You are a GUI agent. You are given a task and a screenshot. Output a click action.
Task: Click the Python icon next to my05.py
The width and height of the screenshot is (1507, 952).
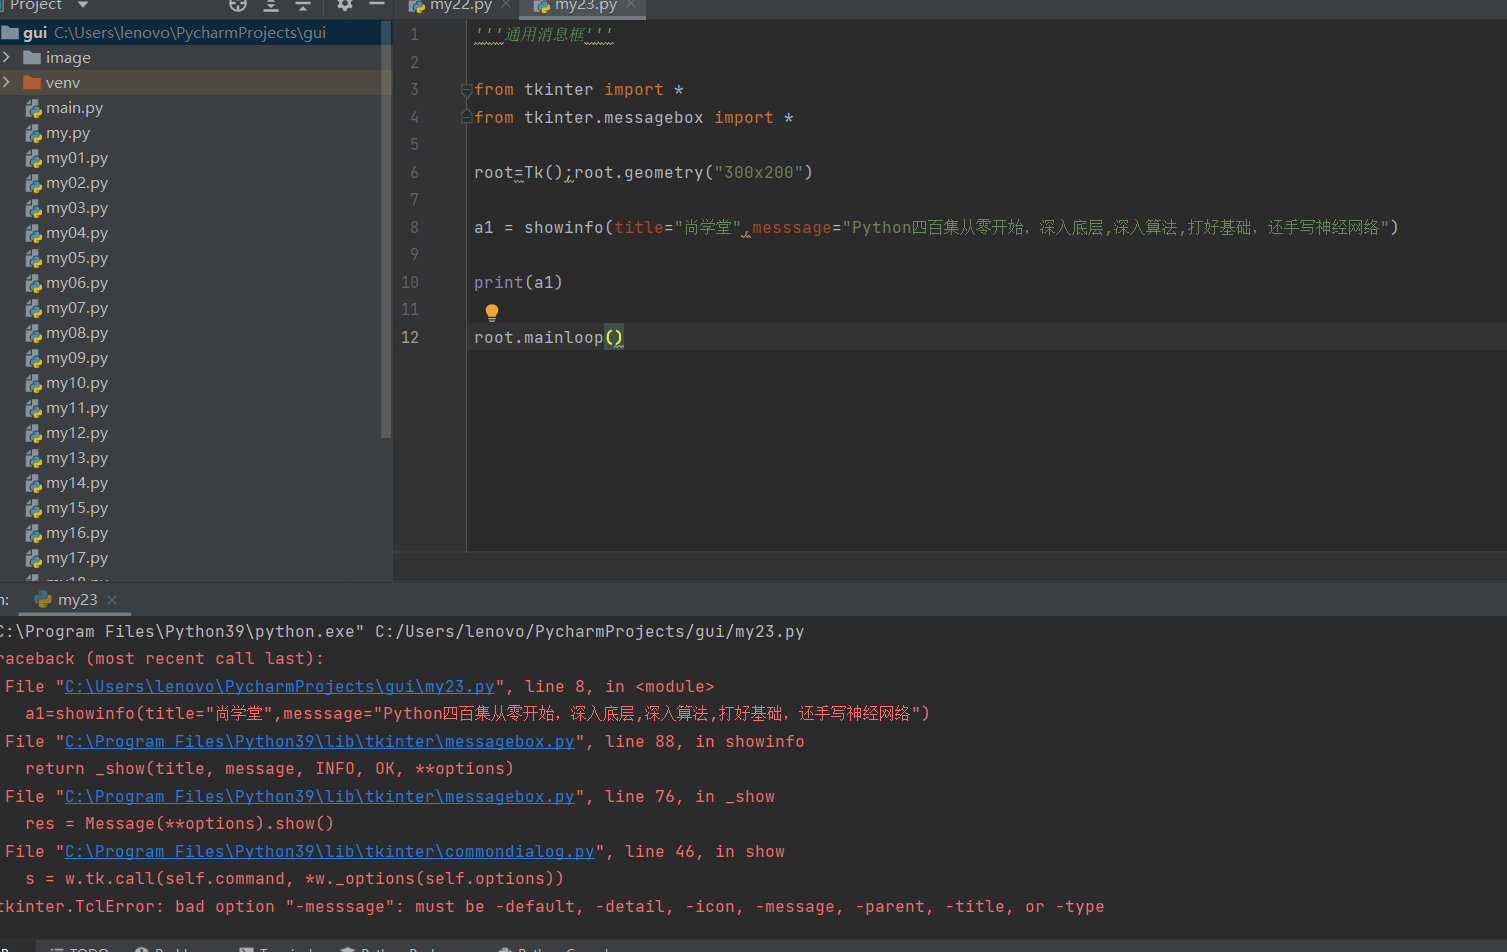tap(33, 258)
